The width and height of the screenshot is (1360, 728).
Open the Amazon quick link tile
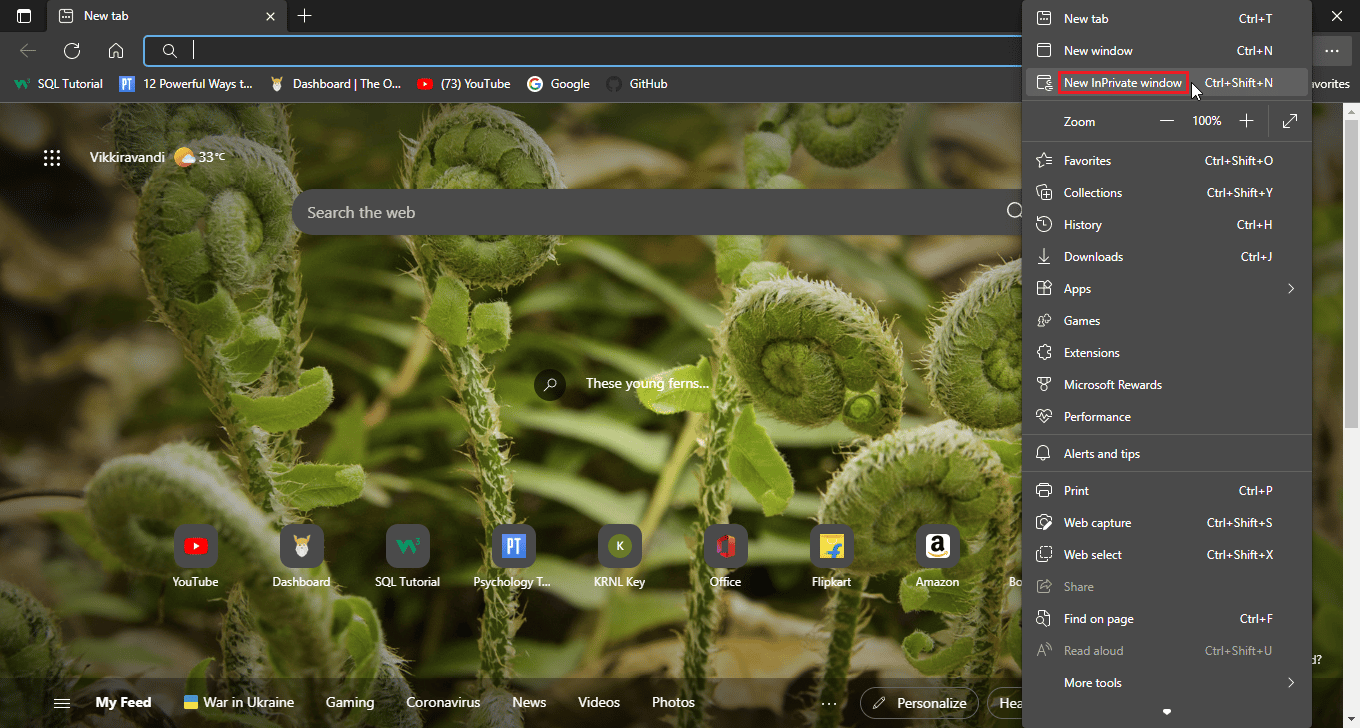[x=937, y=547]
